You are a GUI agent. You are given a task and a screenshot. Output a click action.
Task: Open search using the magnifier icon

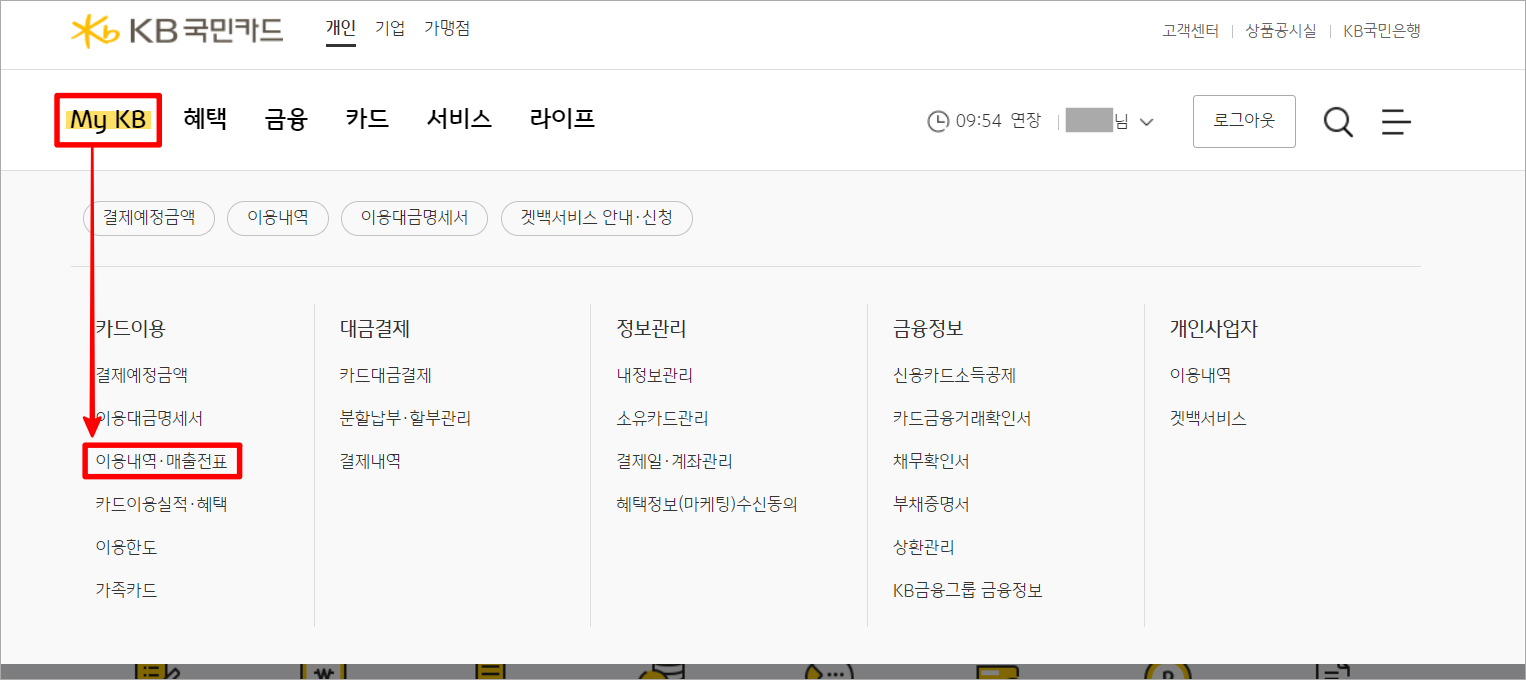pos(1337,120)
